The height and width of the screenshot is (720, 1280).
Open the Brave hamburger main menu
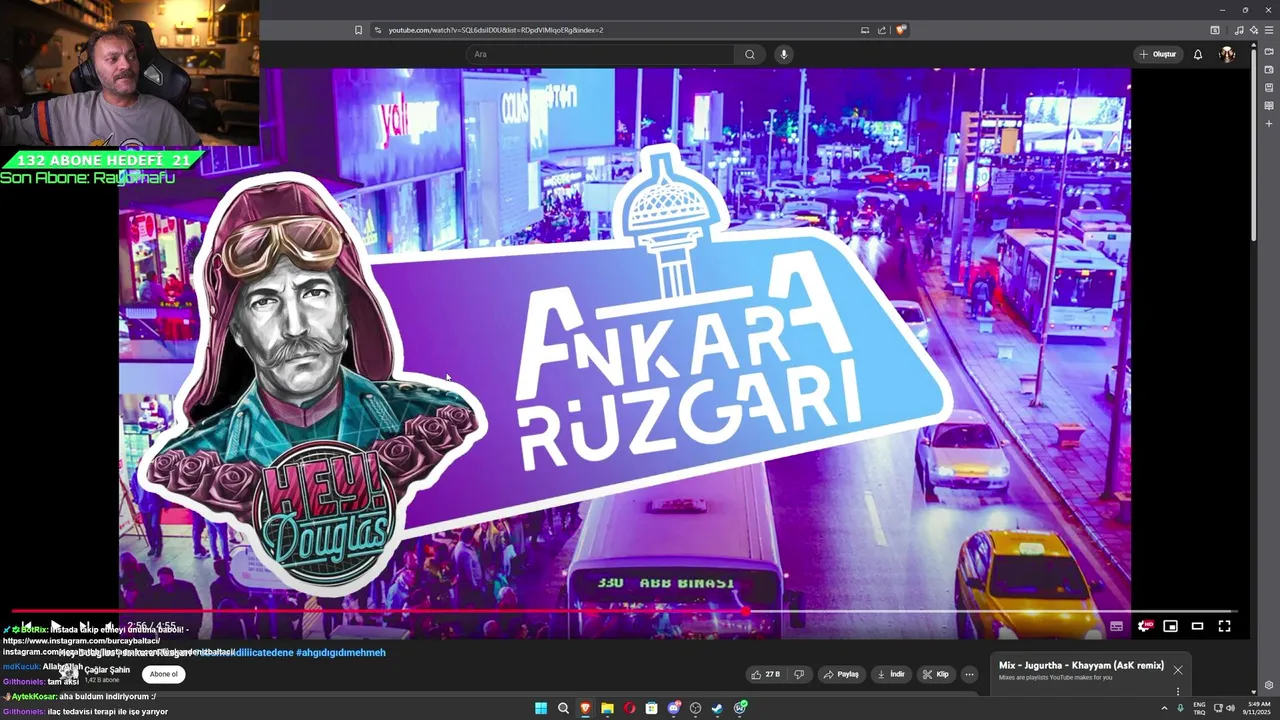pos(1268,30)
